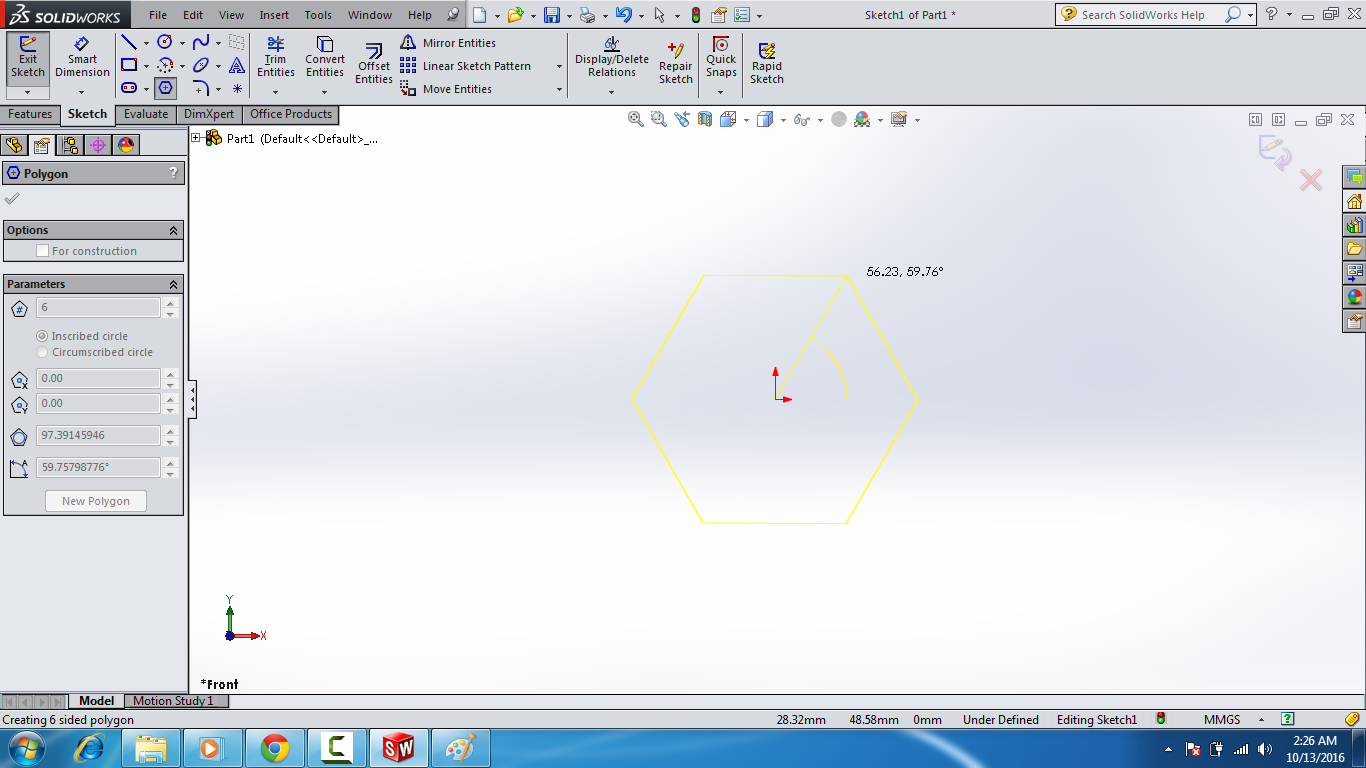Open the Windows Start menu

point(25,748)
